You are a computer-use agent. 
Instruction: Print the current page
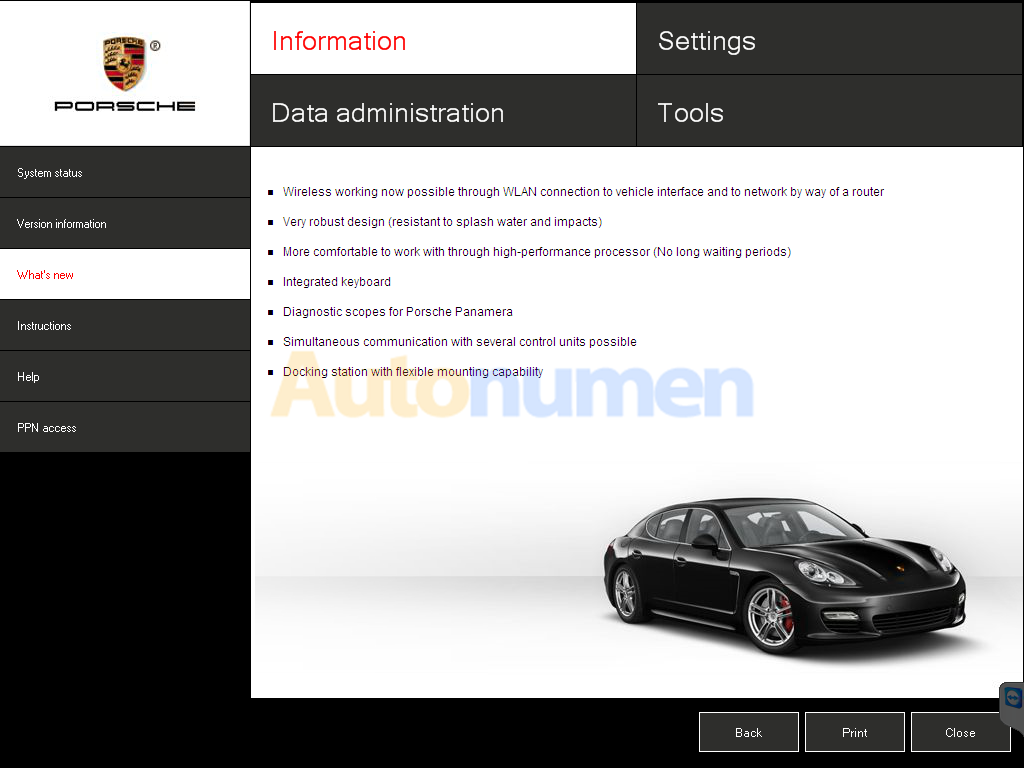pyautogui.click(x=854, y=732)
